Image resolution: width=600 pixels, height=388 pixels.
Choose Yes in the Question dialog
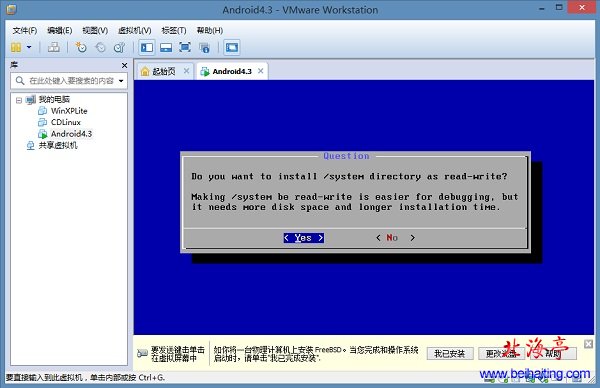pyautogui.click(x=303, y=238)
